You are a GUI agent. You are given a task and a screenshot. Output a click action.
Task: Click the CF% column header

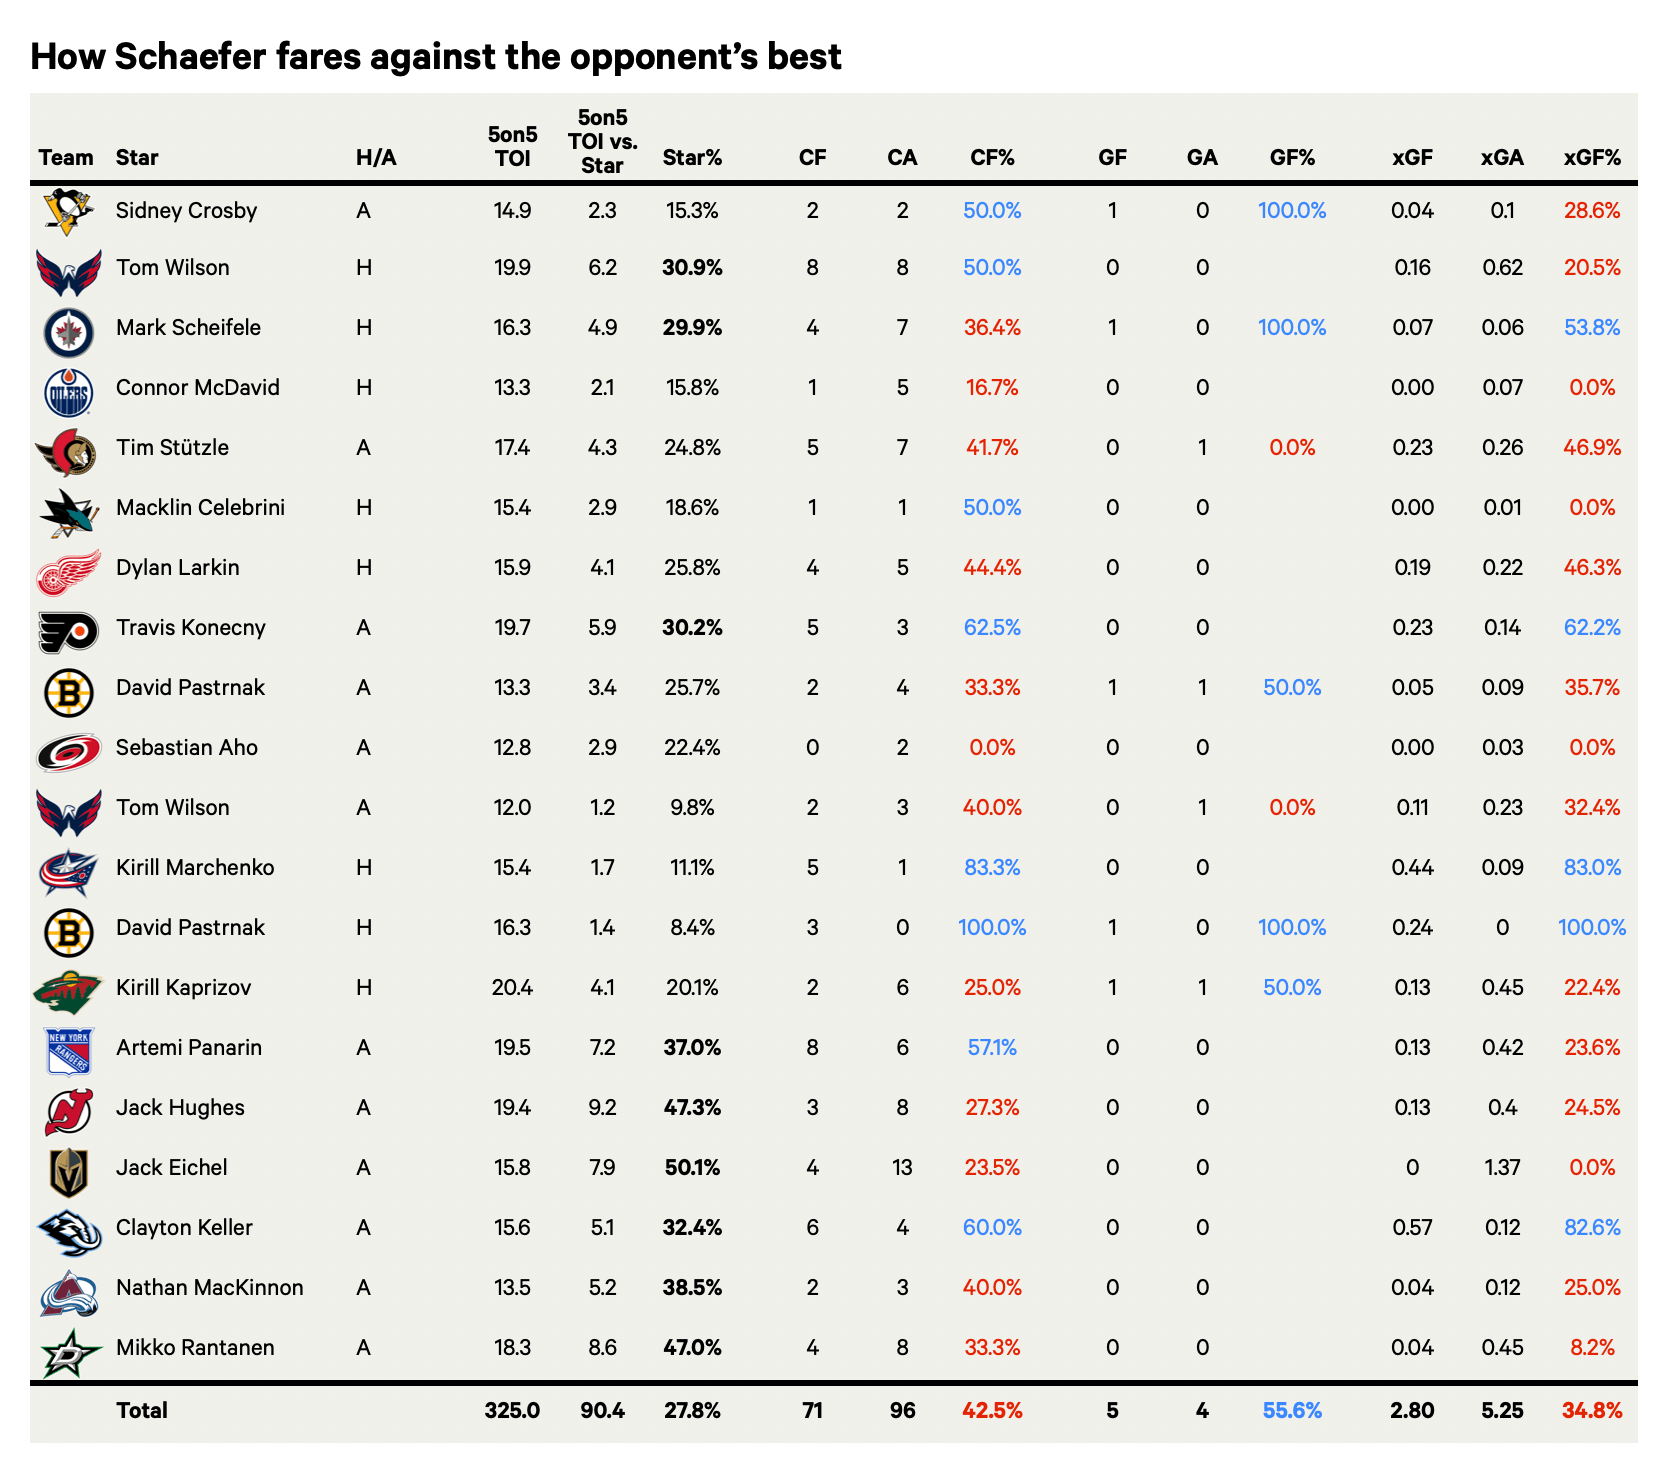coord(992,158)
